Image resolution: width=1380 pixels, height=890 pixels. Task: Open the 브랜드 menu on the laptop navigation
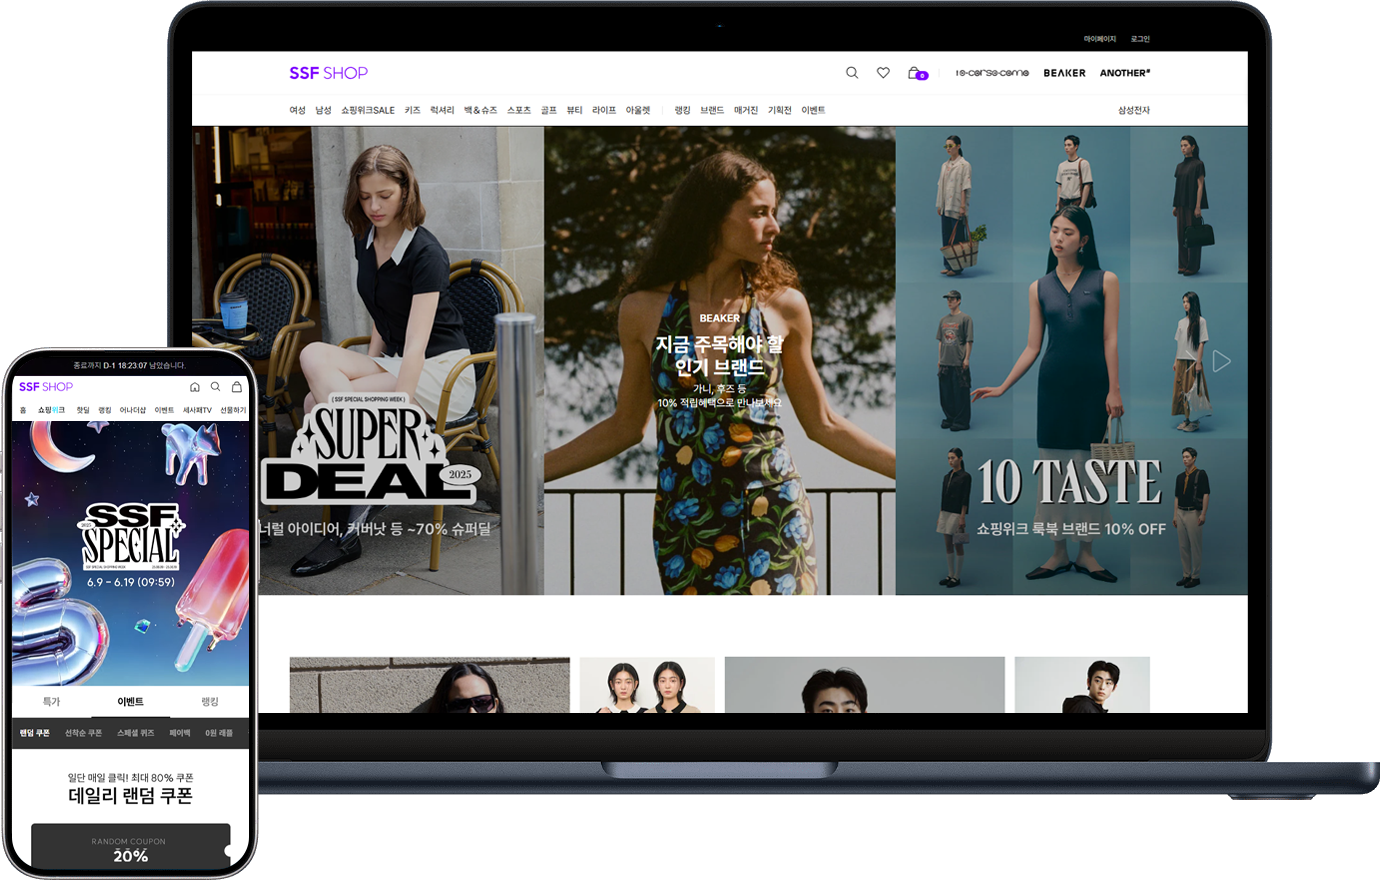point(712,110)
